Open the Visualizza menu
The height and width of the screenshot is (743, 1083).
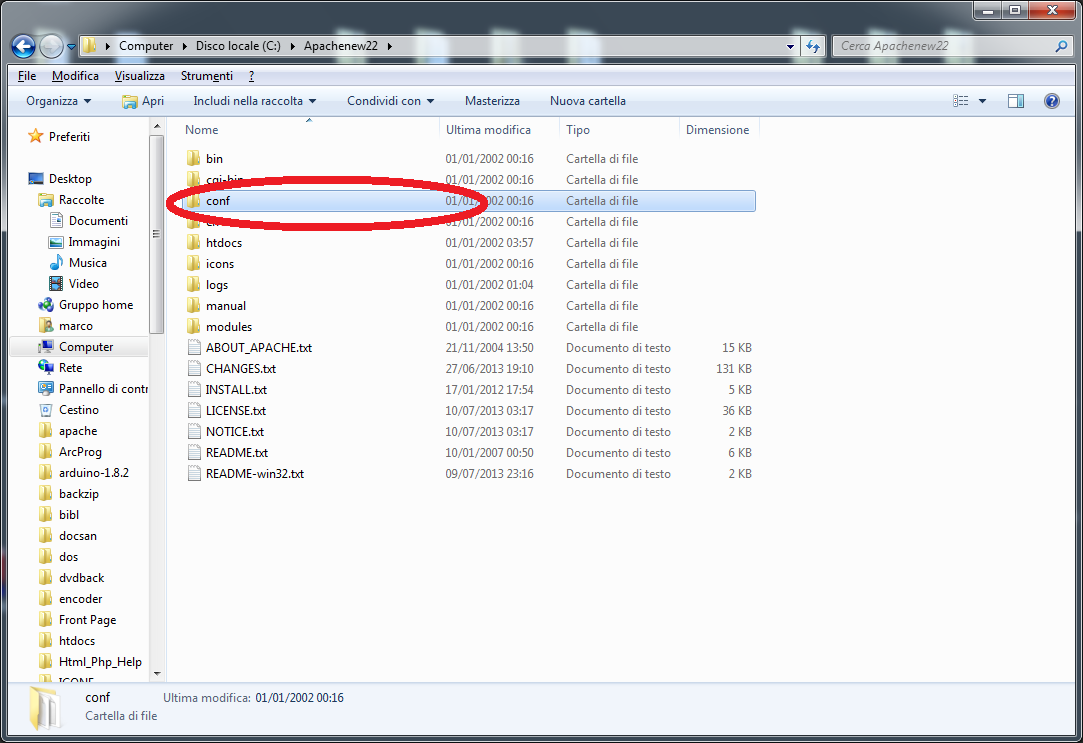[139, 76]
